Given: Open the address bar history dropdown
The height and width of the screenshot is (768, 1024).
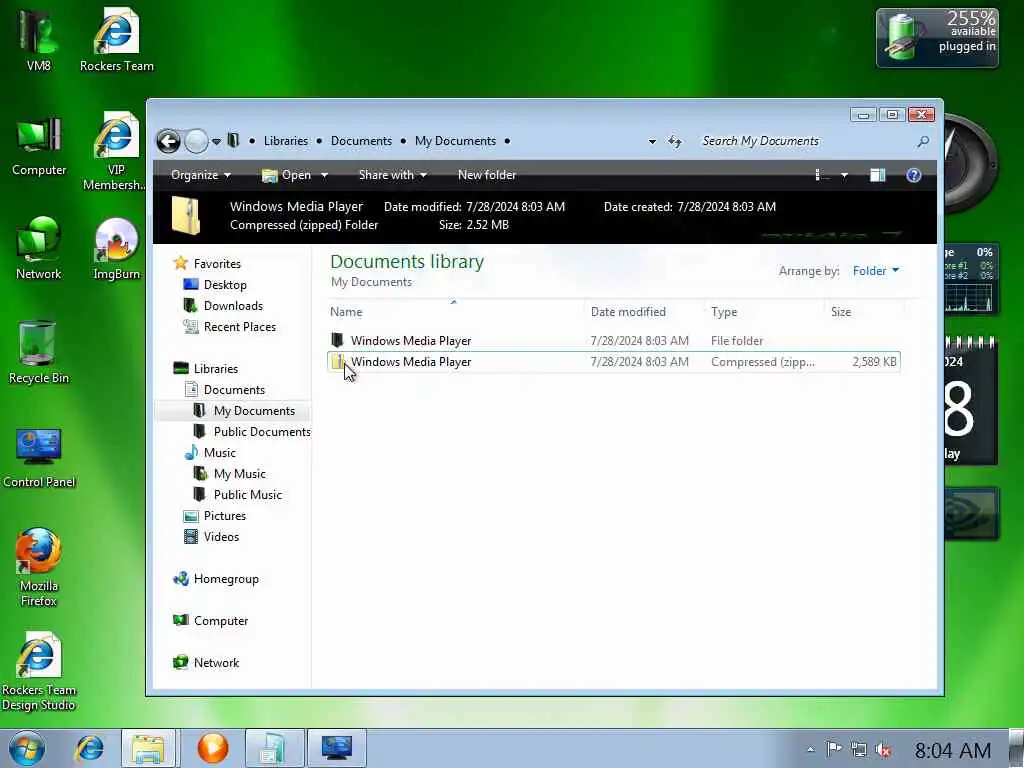Looking at the screenshot, I should [x=652, y=142].
